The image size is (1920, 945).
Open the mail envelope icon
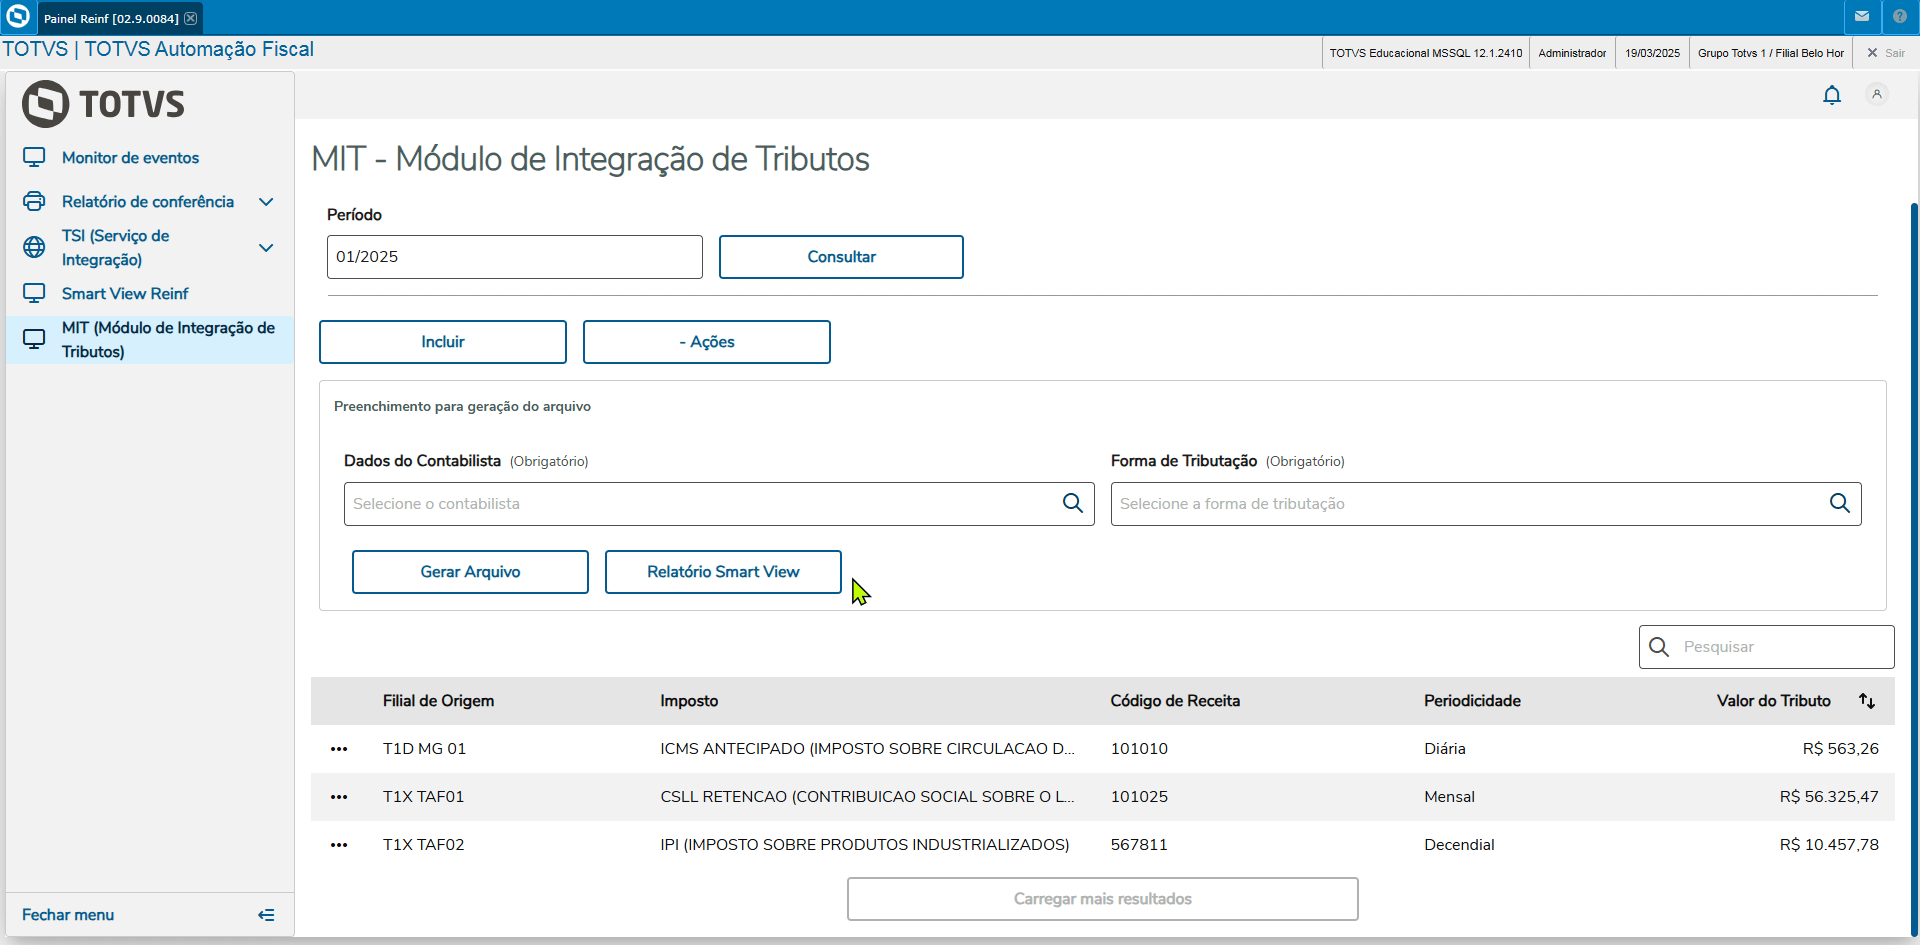[1862, 17]
